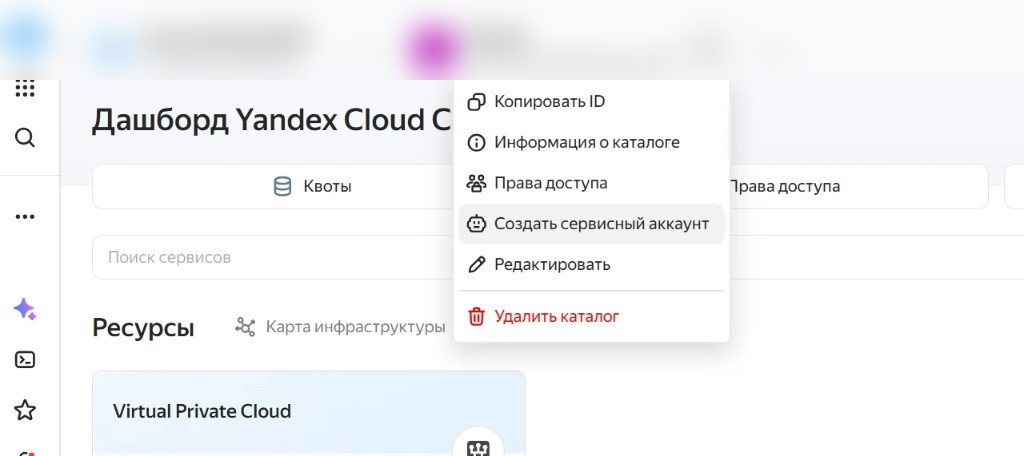Click the Ресурсы heading
Screen dimensions: 1024x456
coord(143,327)
